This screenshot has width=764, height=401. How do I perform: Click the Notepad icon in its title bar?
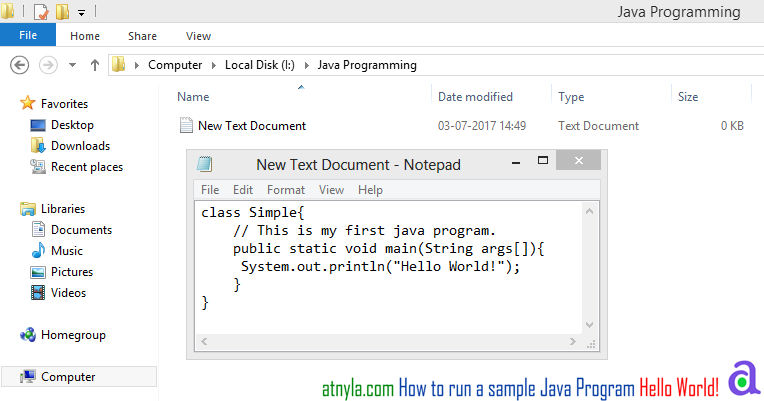pos(205,164)
